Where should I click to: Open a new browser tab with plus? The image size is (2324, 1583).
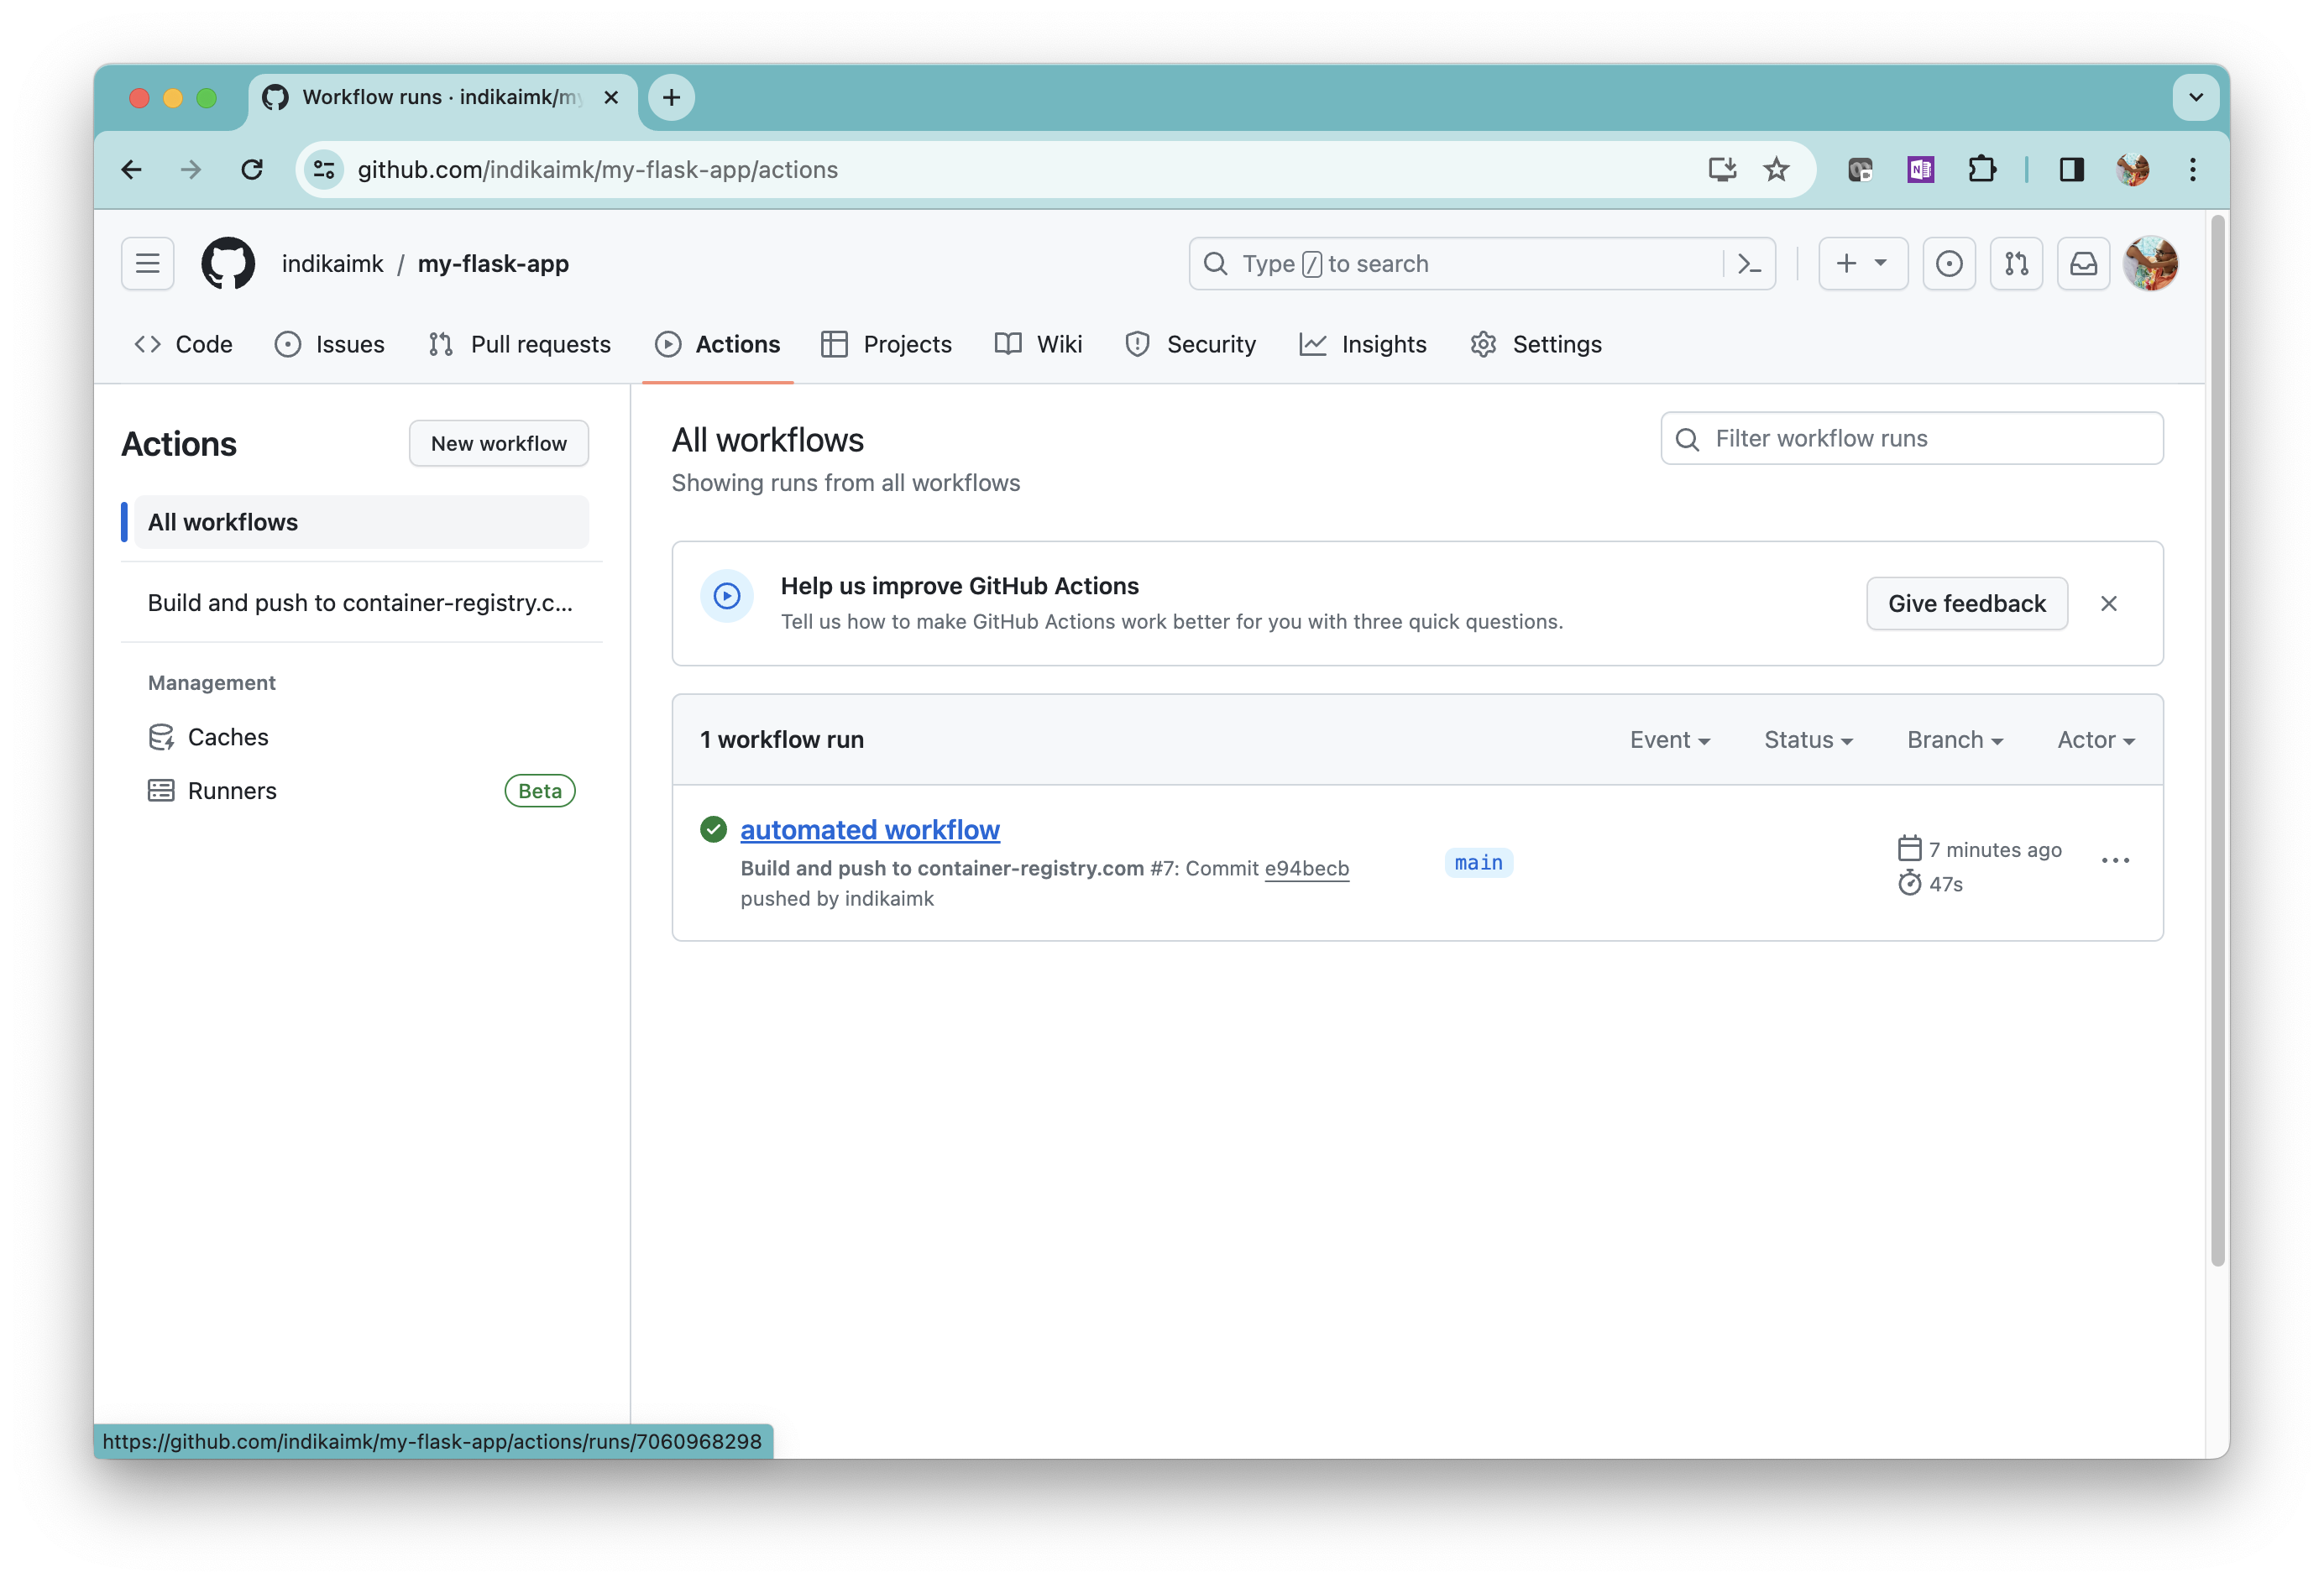(x=671, y=98)
